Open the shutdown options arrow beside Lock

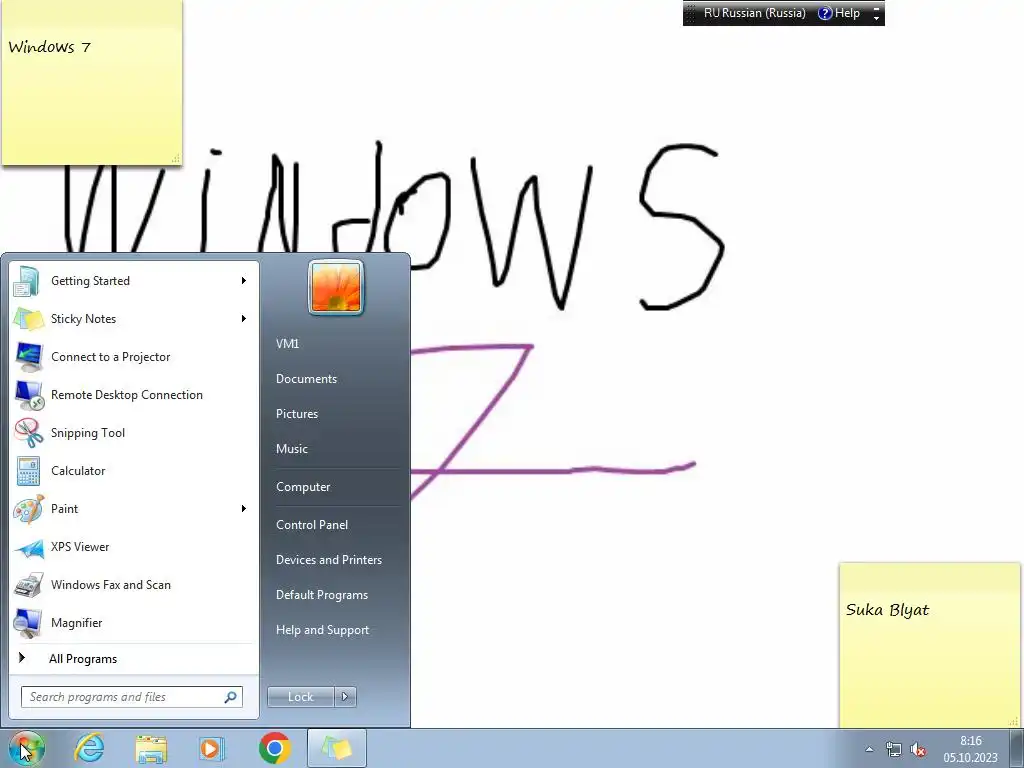point(345,697)
